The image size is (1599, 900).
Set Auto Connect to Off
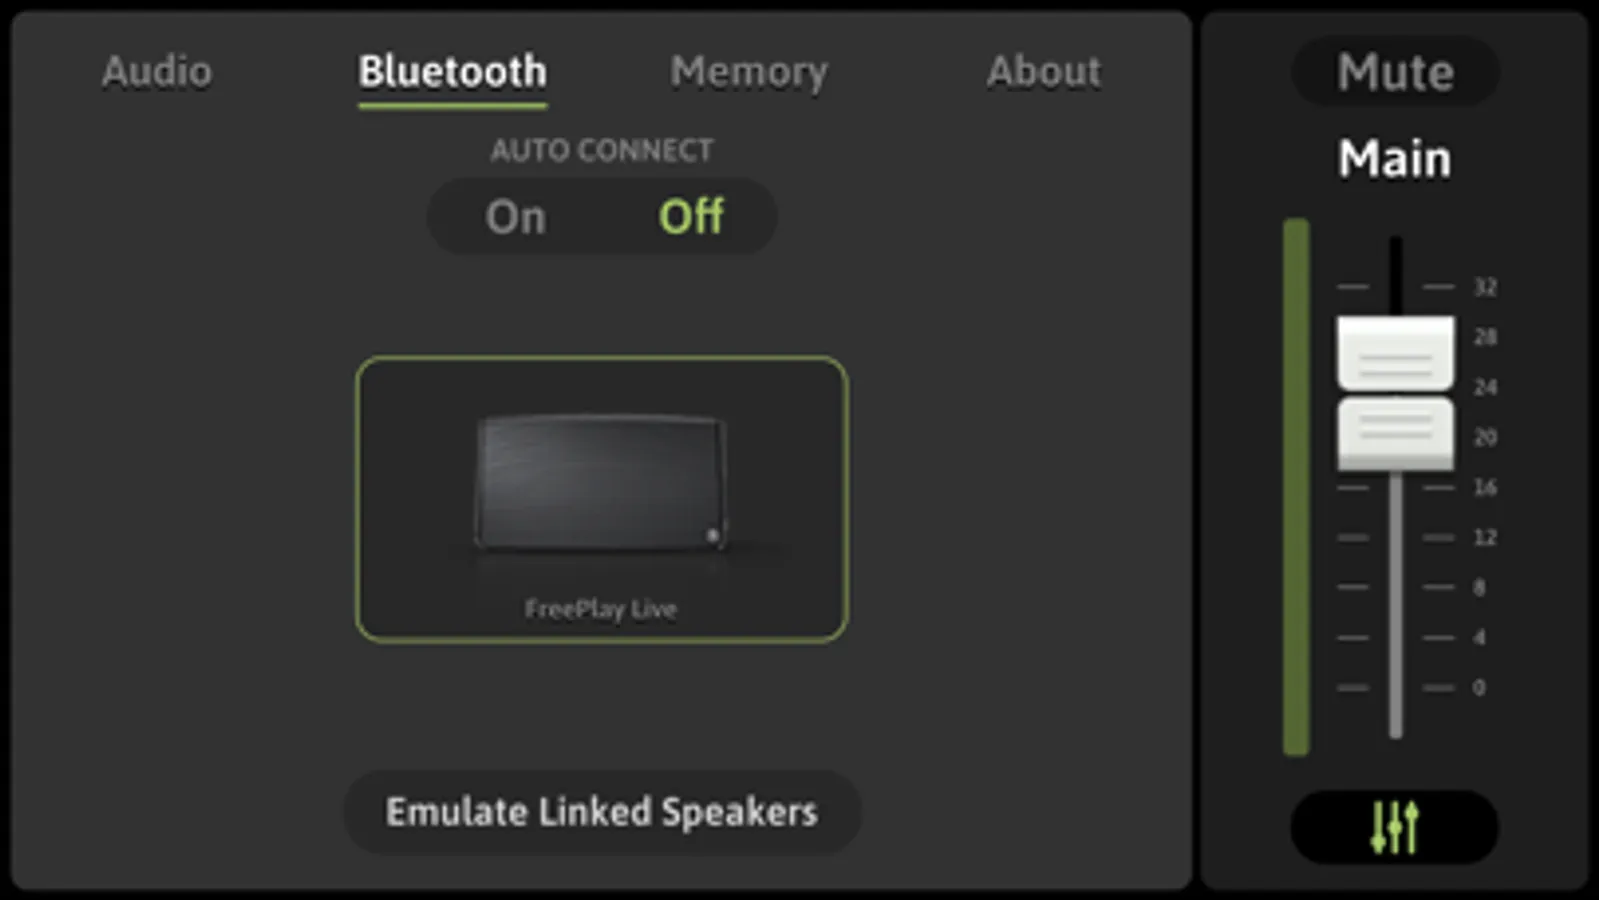point(691,217)
